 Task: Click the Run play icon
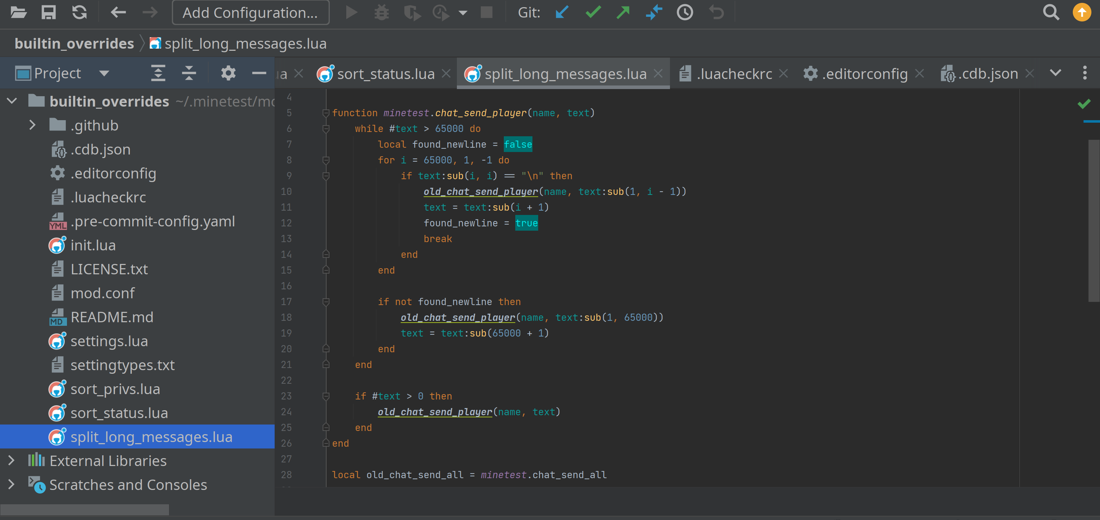pyautogui.click(x=352, y=12)
